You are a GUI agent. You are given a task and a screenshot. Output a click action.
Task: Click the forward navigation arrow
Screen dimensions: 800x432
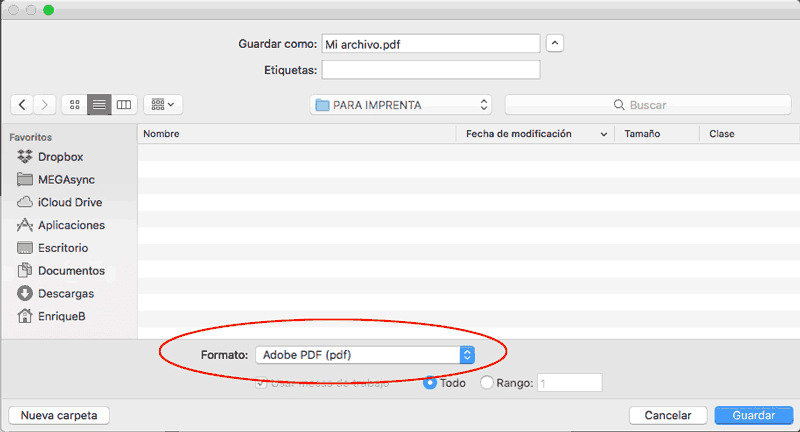[x=45, y=105]
